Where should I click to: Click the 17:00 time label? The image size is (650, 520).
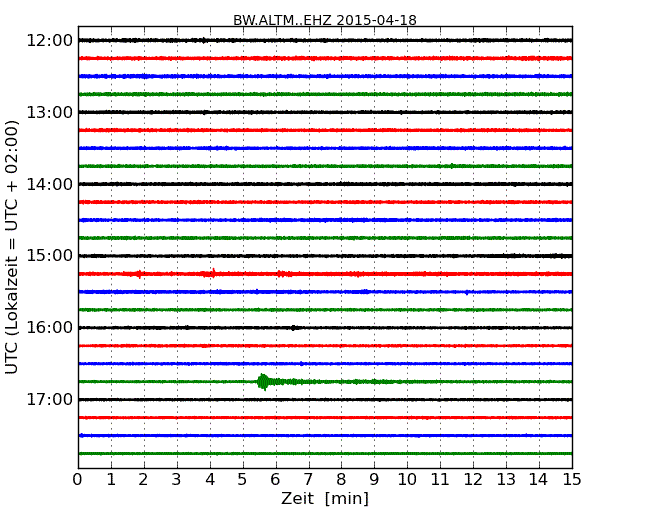(50, 399)
